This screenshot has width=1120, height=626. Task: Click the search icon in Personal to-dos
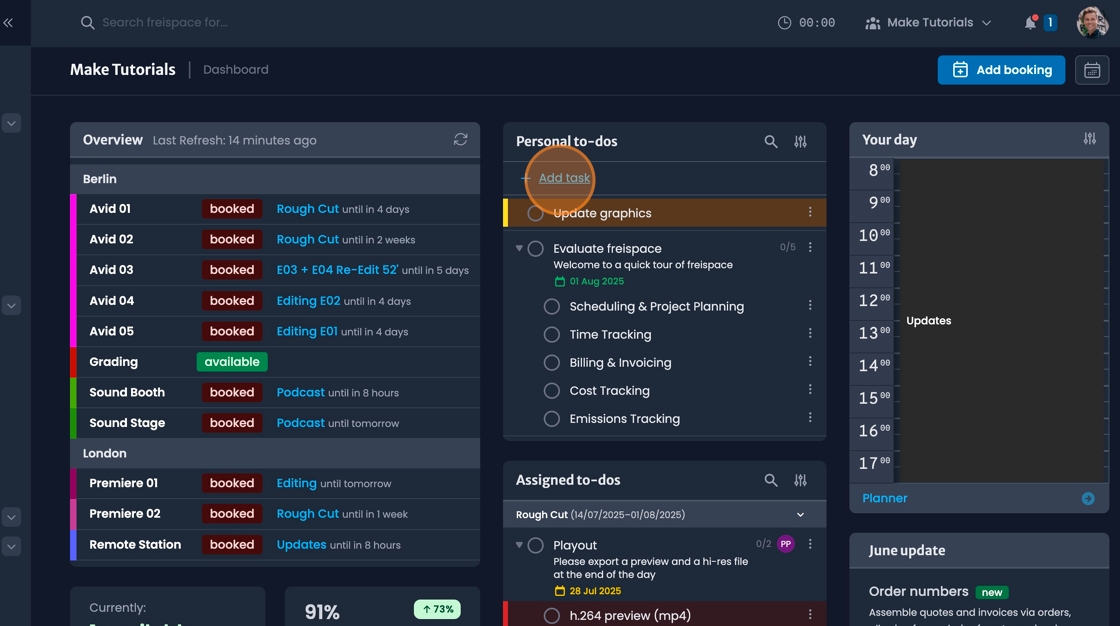coord(770,141)
